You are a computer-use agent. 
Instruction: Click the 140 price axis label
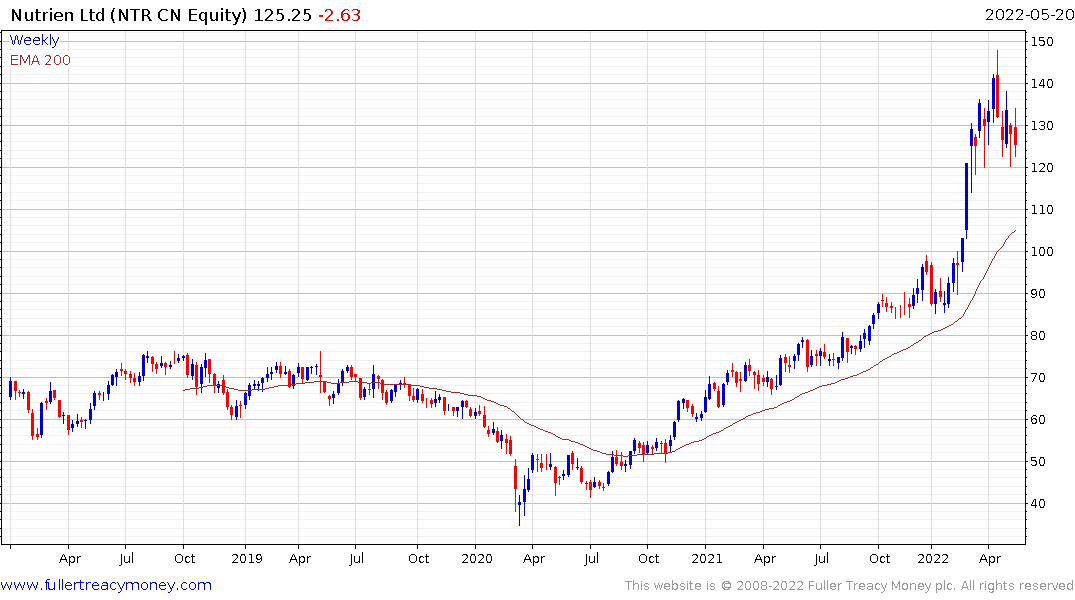[x=1042, y=84]
